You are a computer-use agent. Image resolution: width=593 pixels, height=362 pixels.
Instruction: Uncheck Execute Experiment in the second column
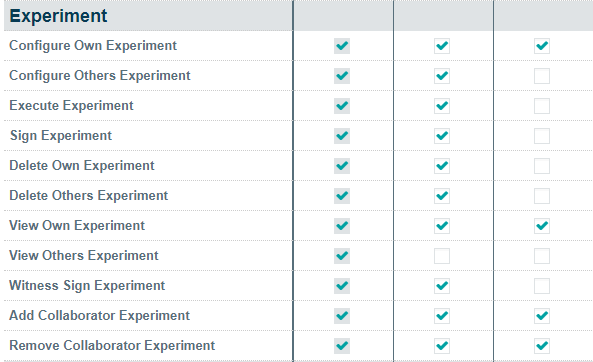click(x=442, y=106)
